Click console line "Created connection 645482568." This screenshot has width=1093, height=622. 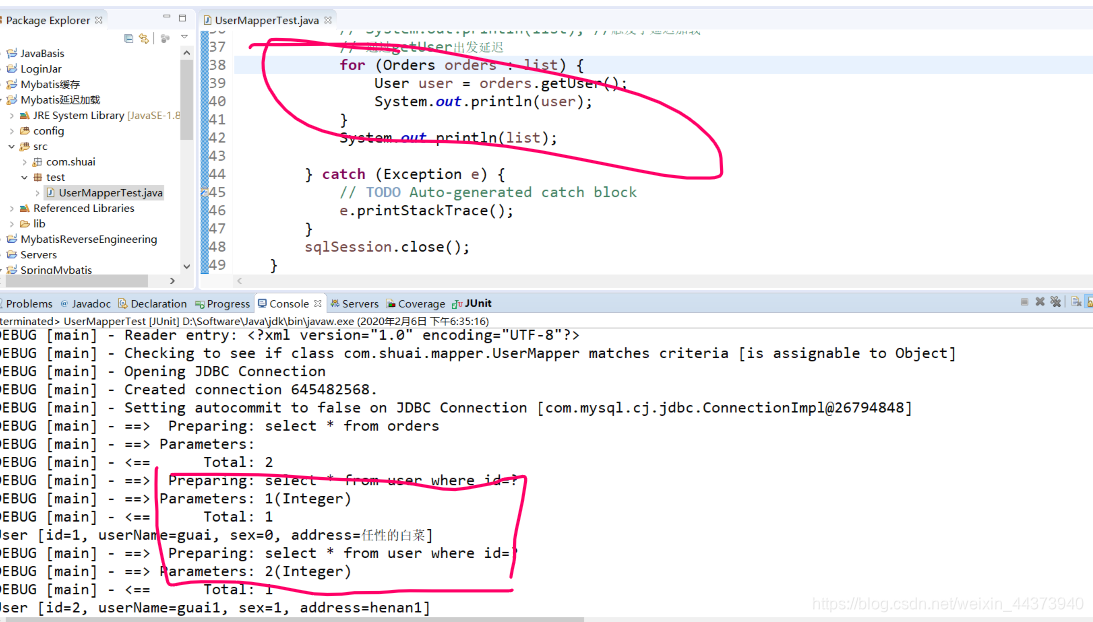pos(250,390)
